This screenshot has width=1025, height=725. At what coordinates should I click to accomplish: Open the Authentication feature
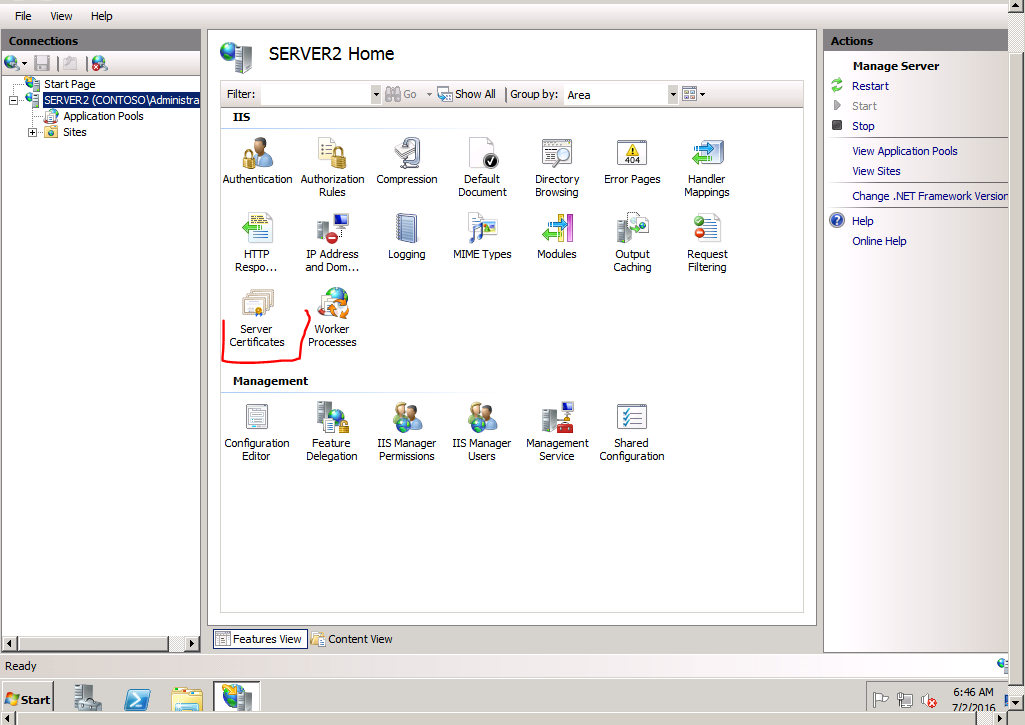[257, 161]
